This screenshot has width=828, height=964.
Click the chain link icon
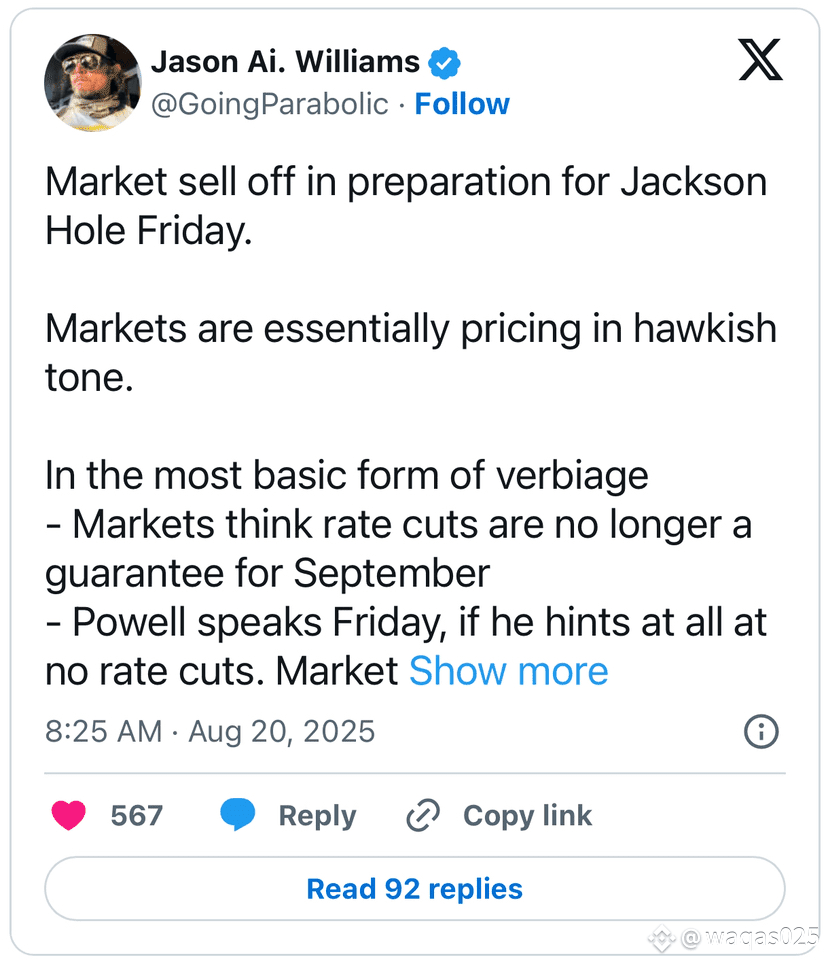tap(423, 816)
